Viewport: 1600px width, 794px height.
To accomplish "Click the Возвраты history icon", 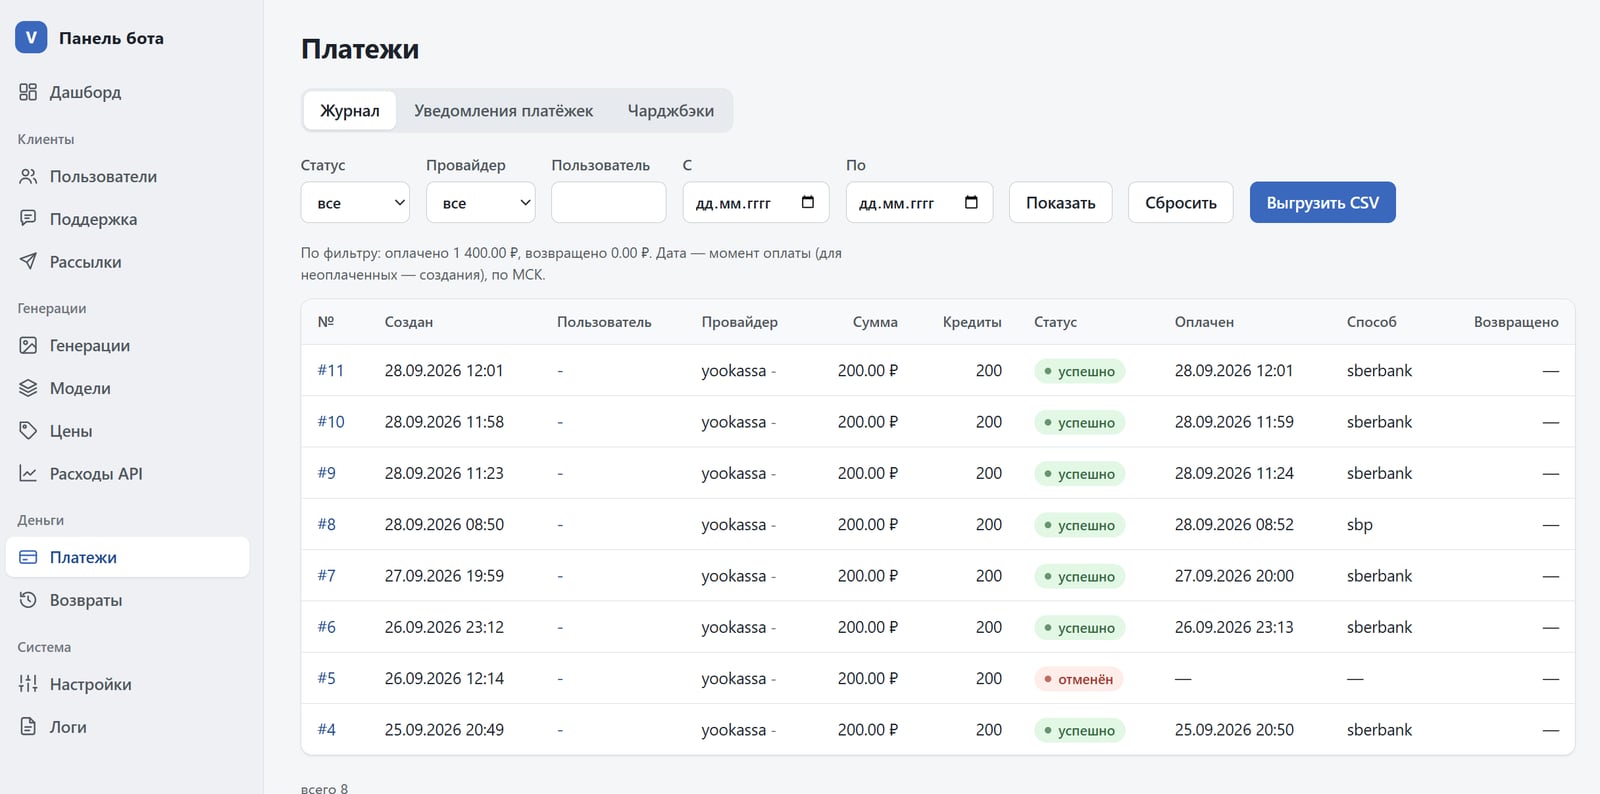I will tap(28, 600).
